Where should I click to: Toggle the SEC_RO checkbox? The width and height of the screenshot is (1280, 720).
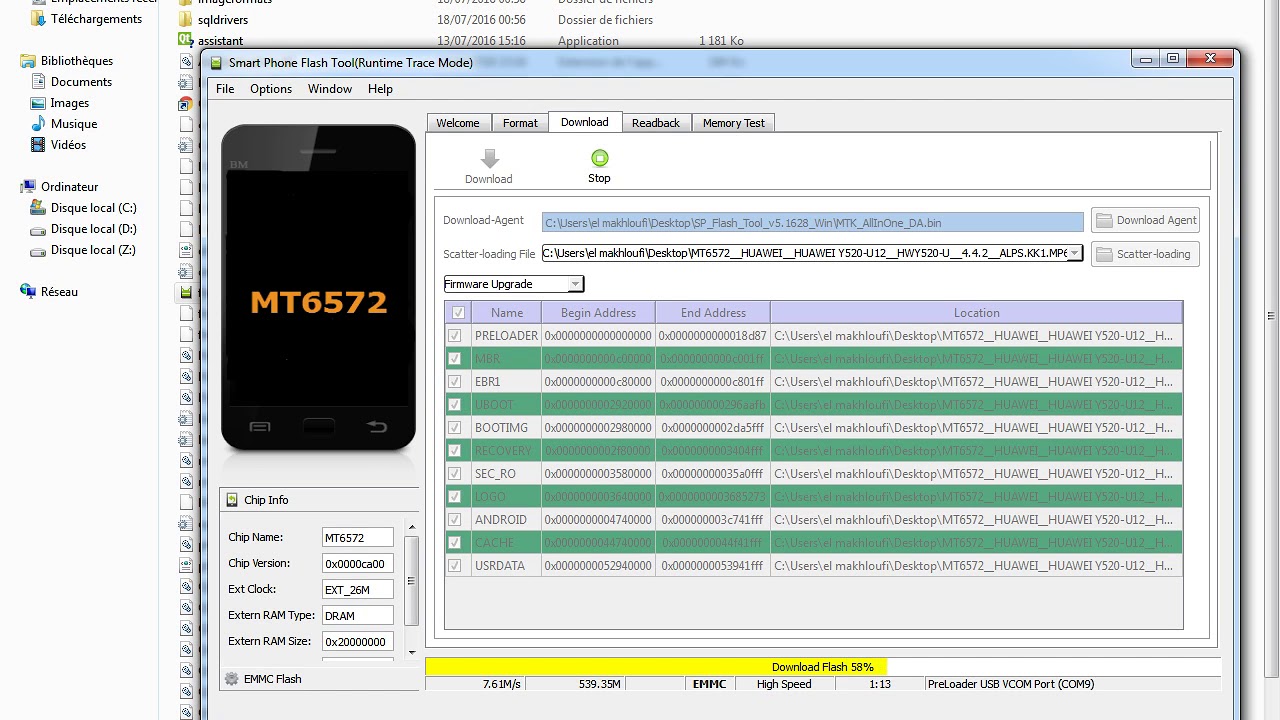(x=455, y=474)
